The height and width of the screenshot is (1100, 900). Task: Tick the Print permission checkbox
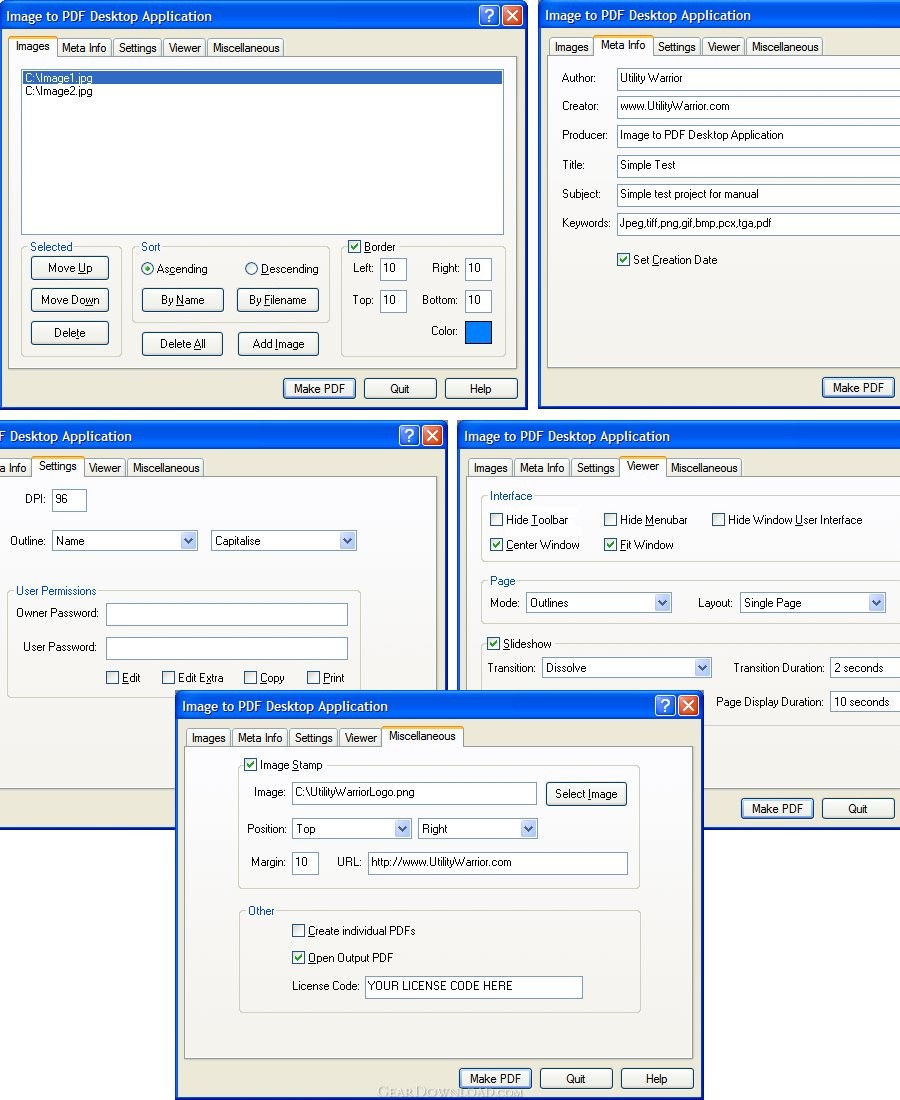[x=314, y=677]
